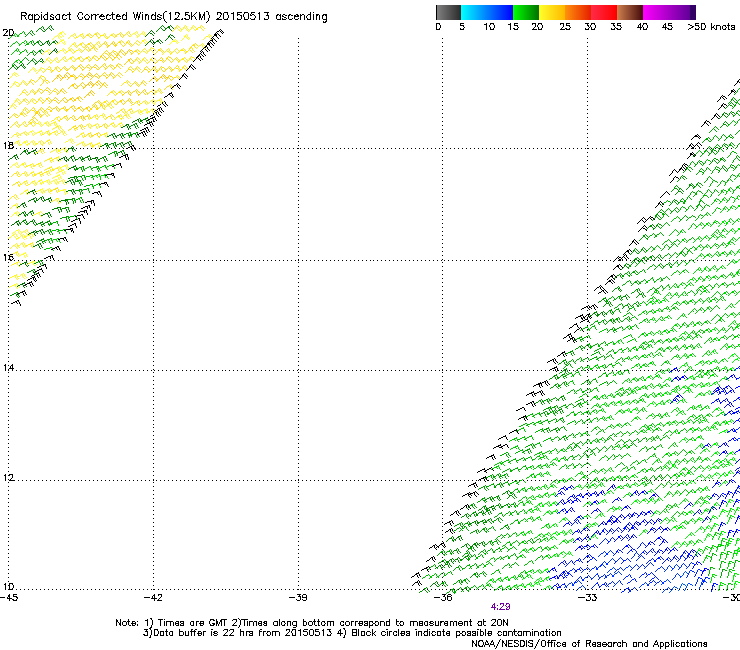Click the longitude label '-42'
The image size is (740, 650).
[153, 598]
